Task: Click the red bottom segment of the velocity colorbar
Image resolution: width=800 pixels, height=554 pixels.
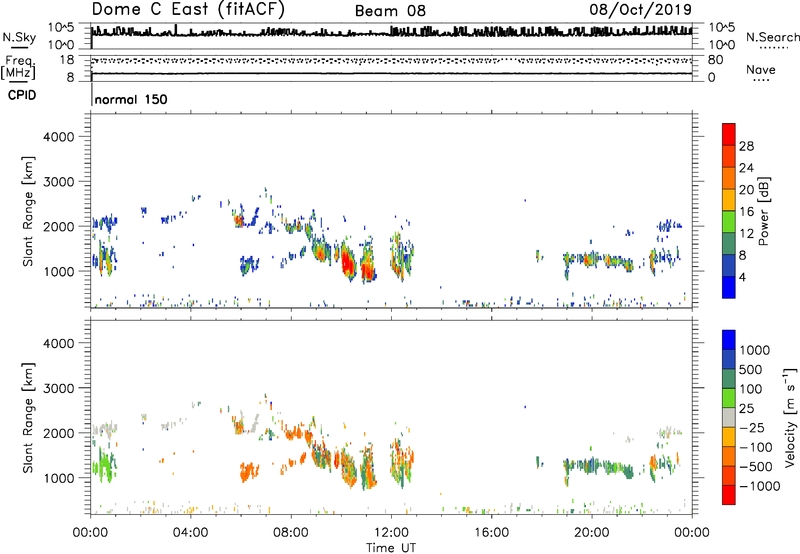Action: [x=729, y=495]
